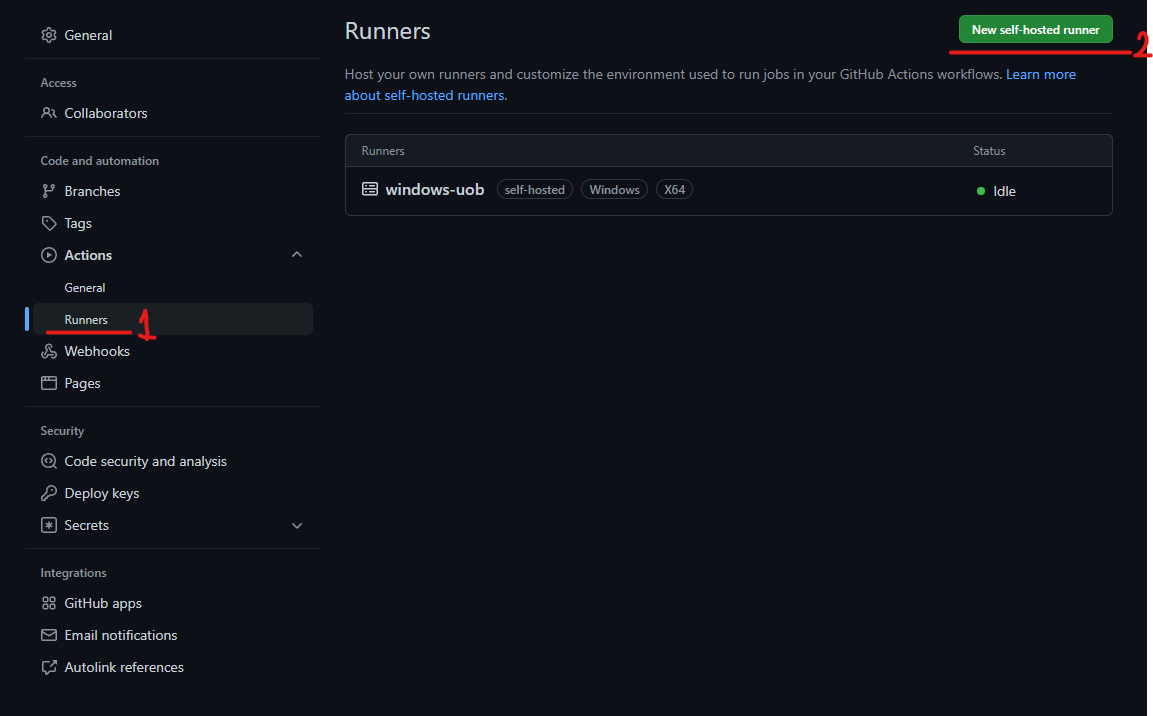This screenshot has height=716, width=1153.
Task: Click the Webhooks icon in sidebar
Action: tap(48, 351)
